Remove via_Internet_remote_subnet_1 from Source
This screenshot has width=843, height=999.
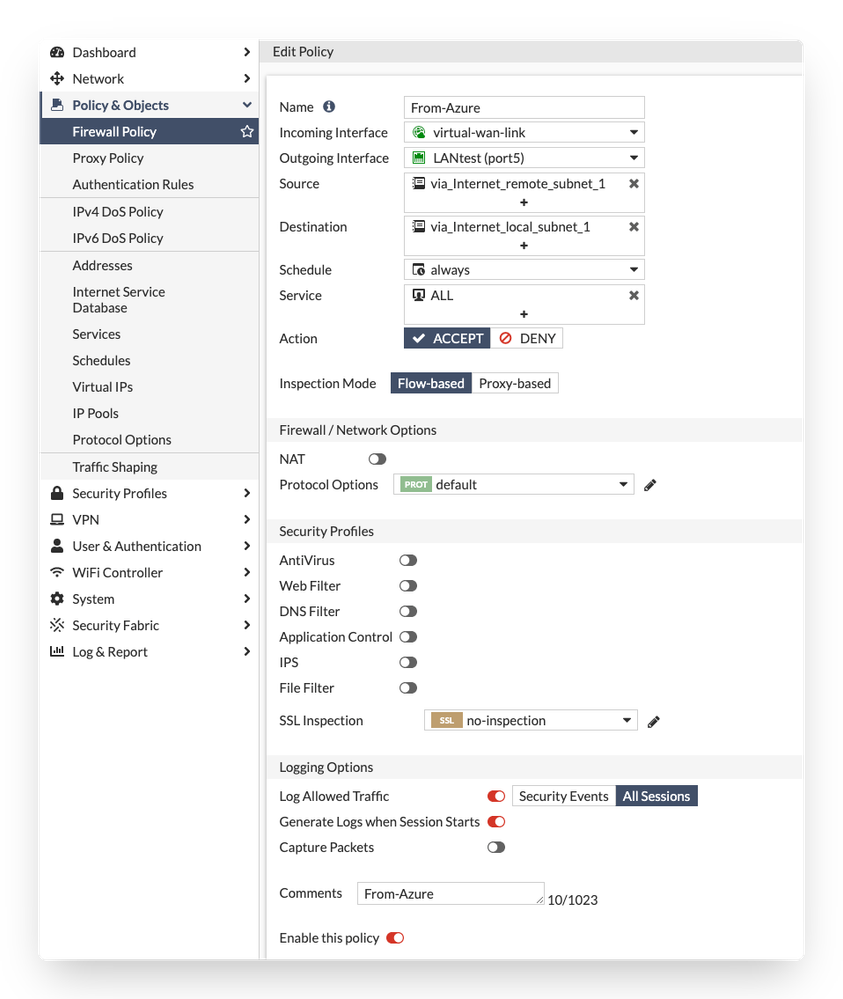click(633, 184)
